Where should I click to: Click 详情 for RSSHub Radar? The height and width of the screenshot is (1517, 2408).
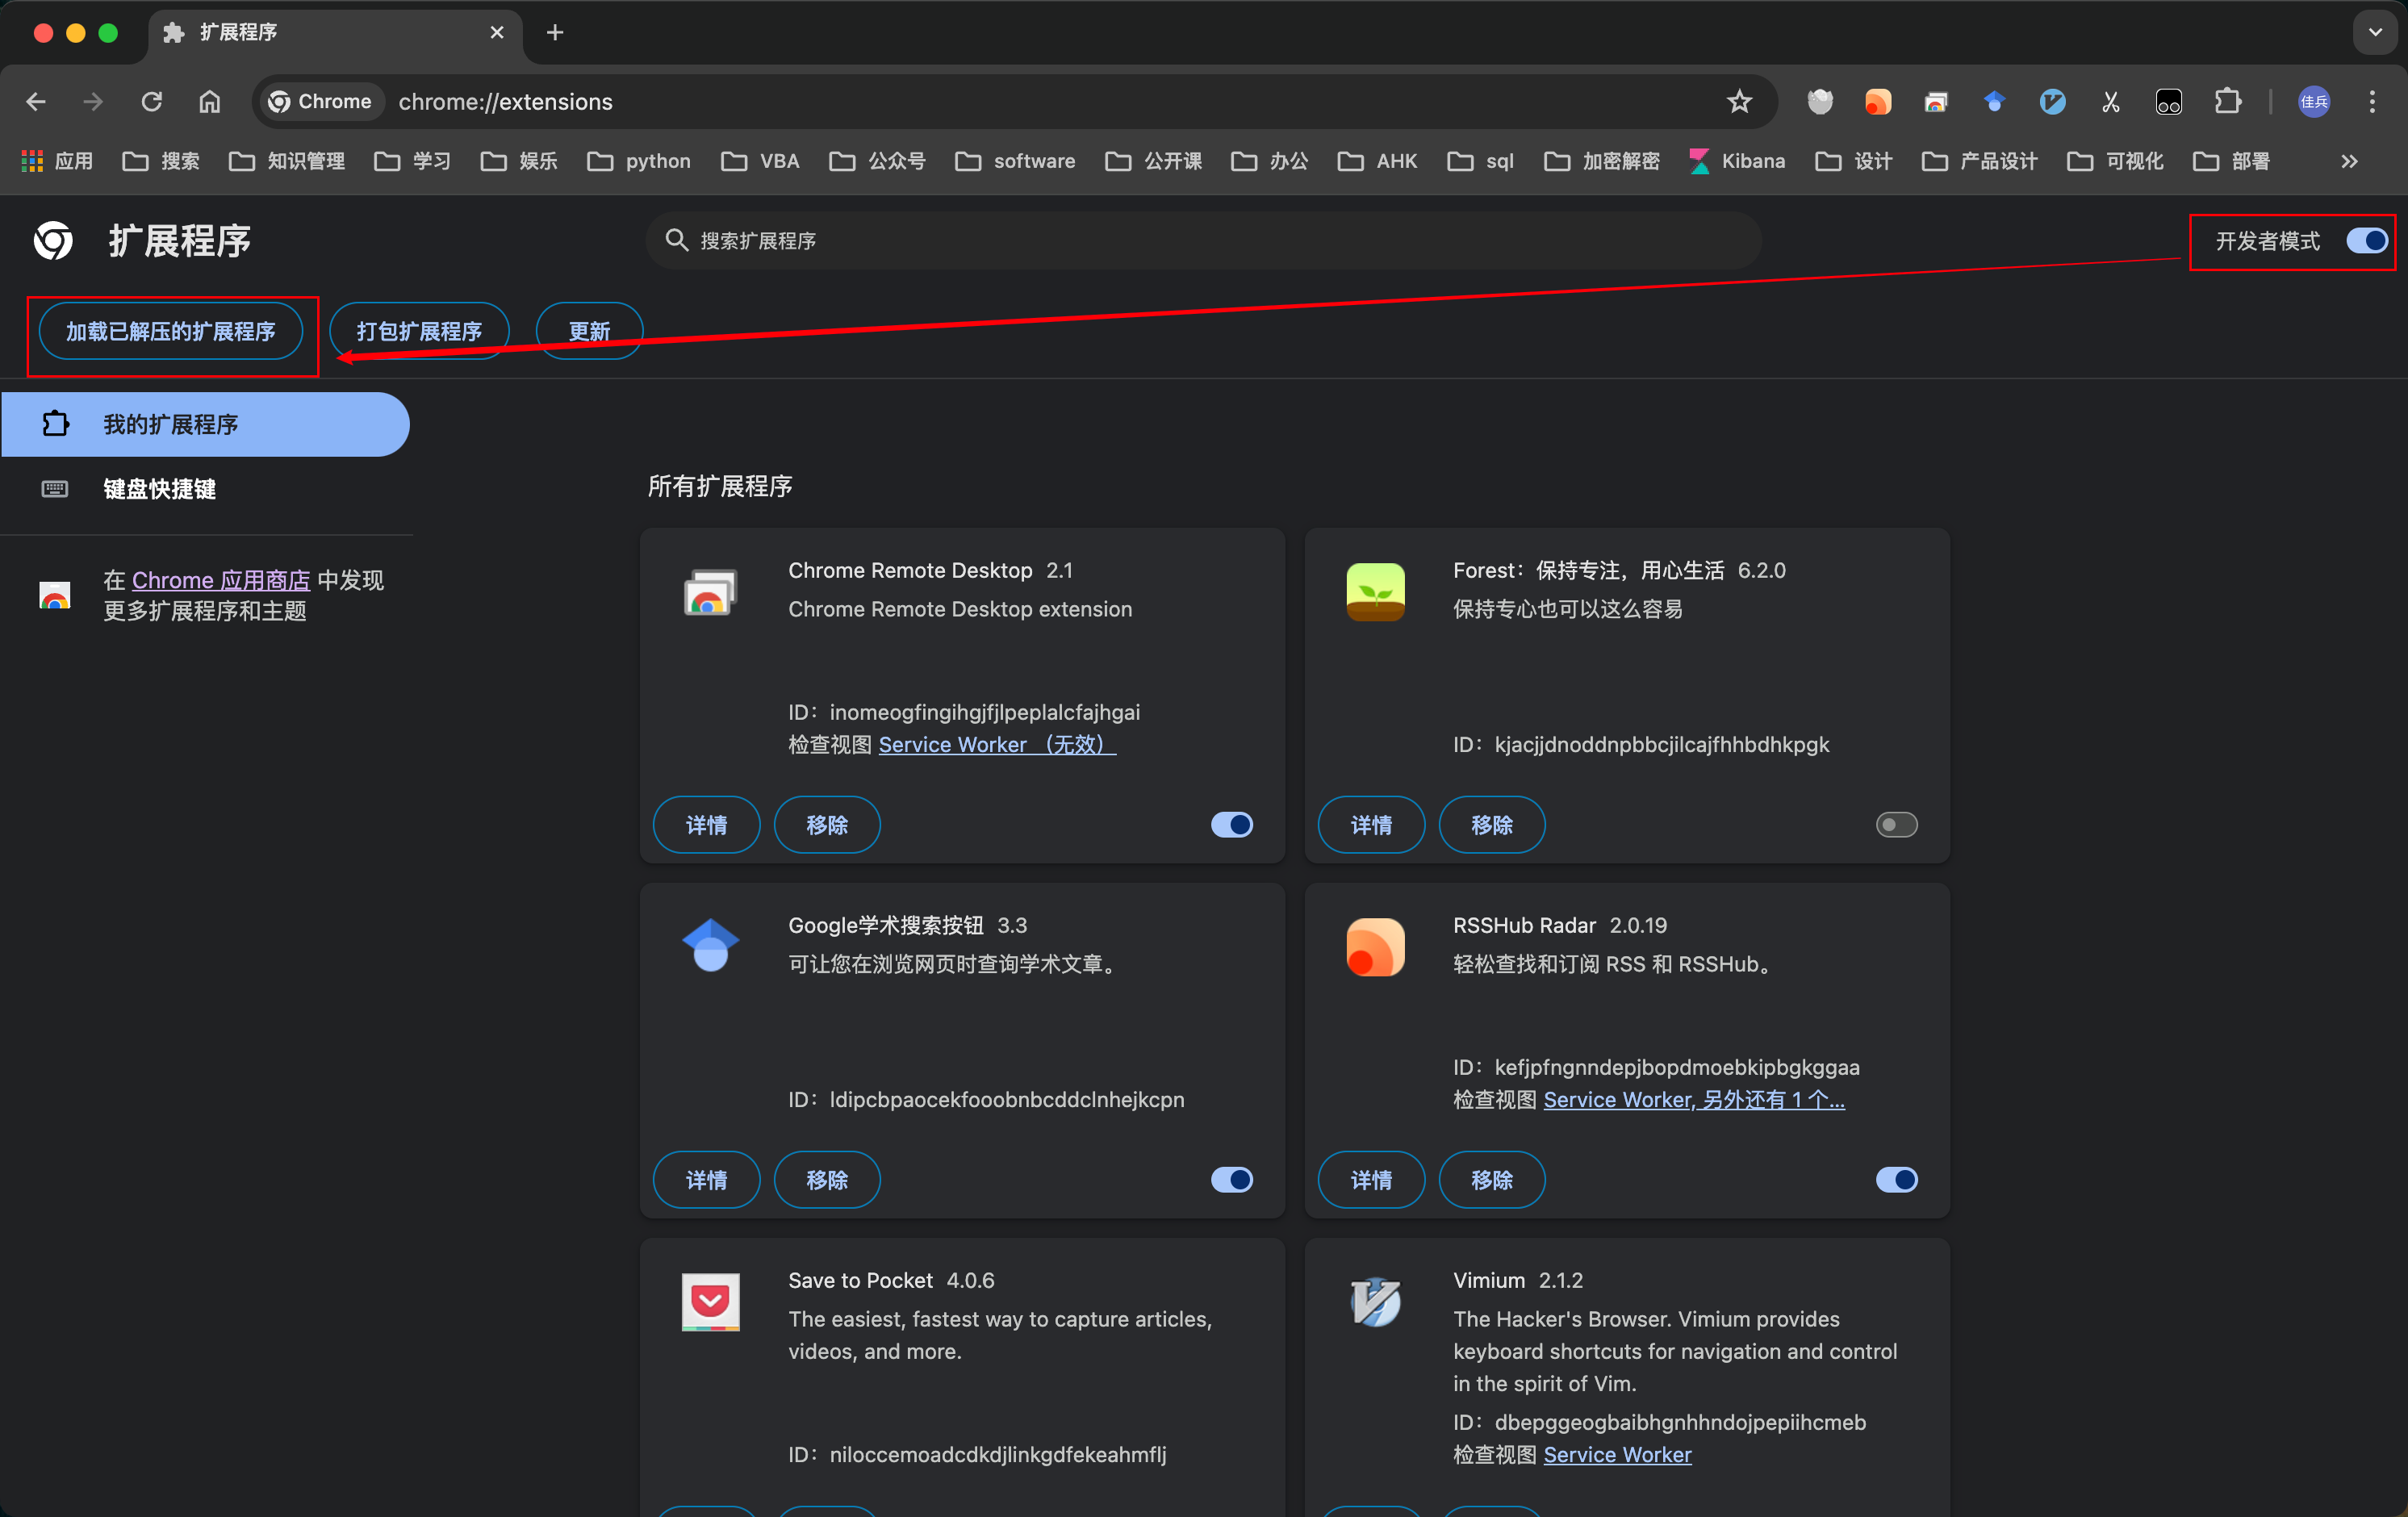click(x=1371, y=1180)
